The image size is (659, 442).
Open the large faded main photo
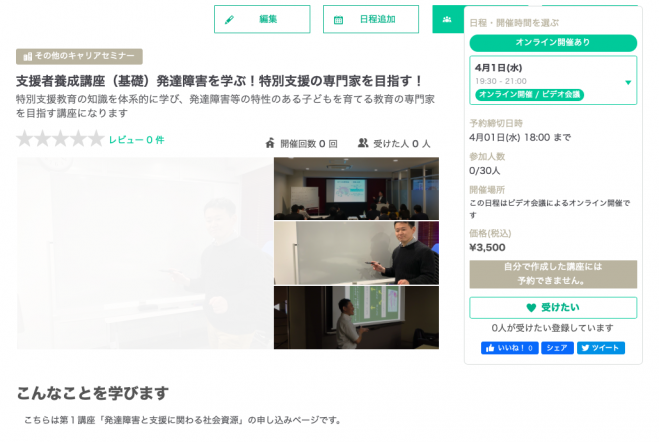coord(145,253)
